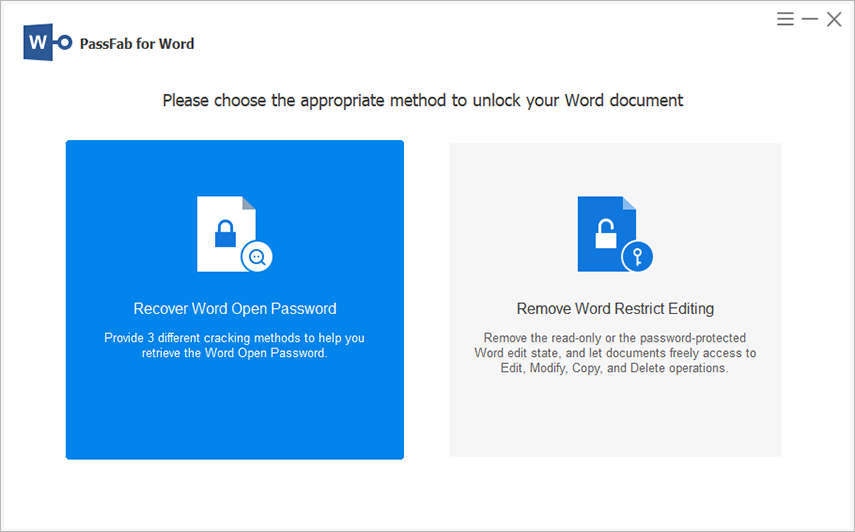This screenshot has width=855, height=532.
Task: Click the unlocked document icon
Action: click(607, 233)
